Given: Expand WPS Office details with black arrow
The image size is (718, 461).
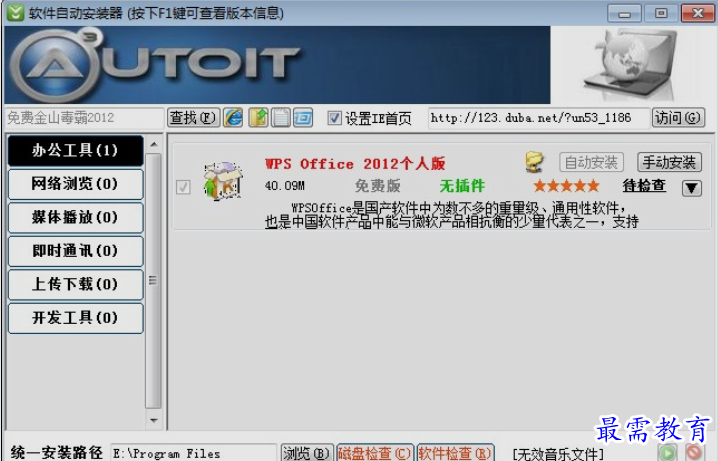Looking at the screenshot, I should [x=691, y=188].
